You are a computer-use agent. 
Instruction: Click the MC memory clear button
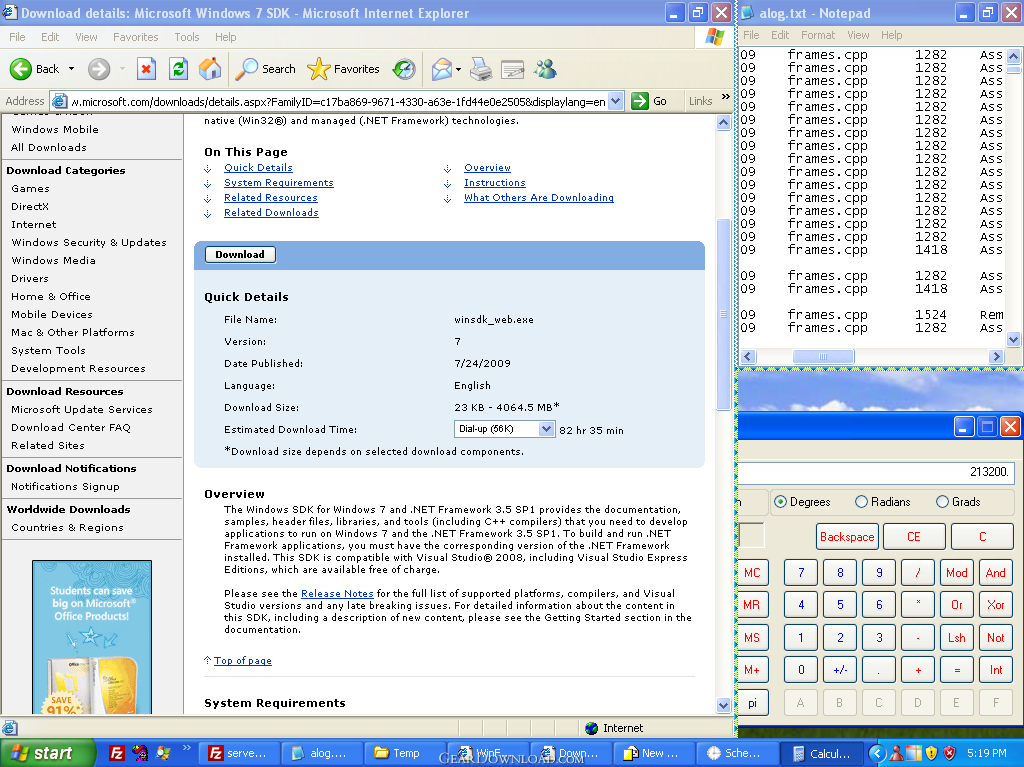pyautogui.click(x=752, y=573)
